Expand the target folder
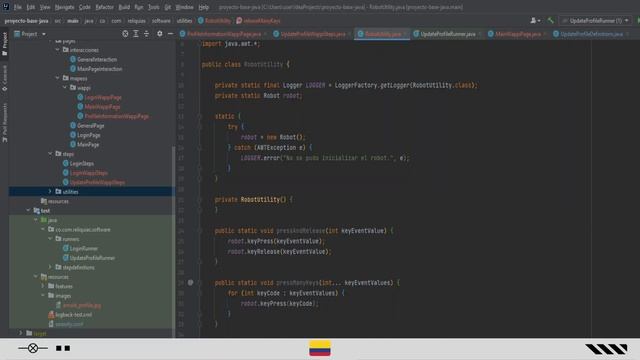This screenshot has width=640, height=360. click(21, 333)
